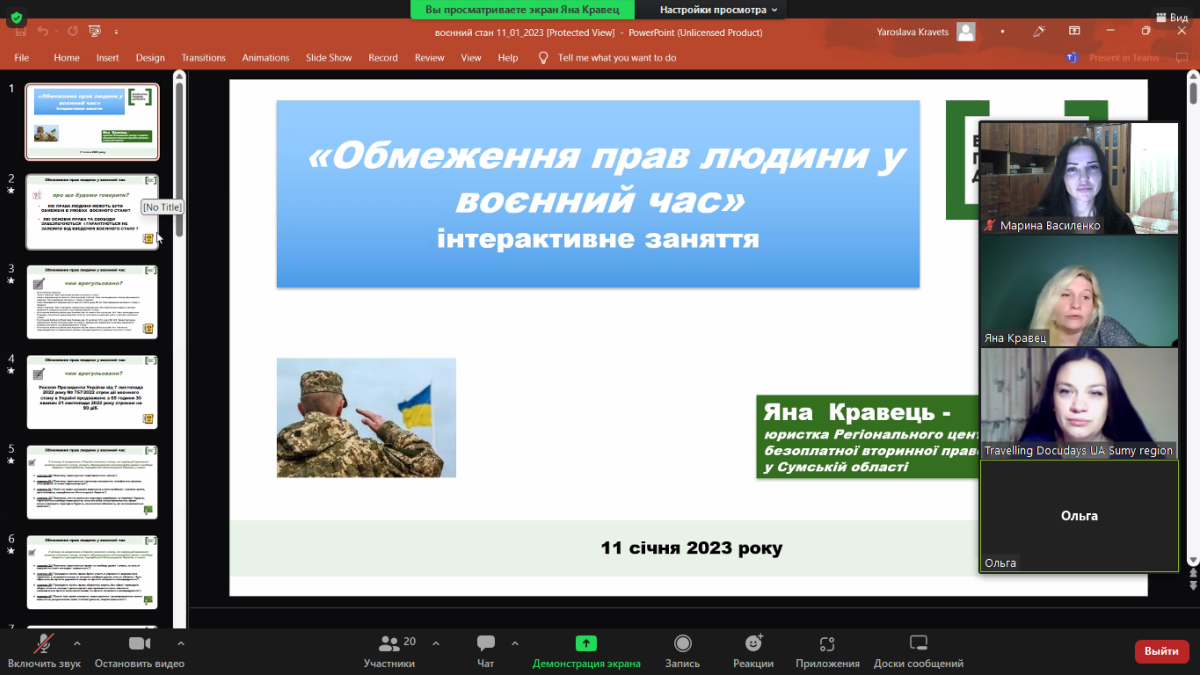Open Настройки просмотра dropdown
This screenshot has height=675, width=1200.
718,10
